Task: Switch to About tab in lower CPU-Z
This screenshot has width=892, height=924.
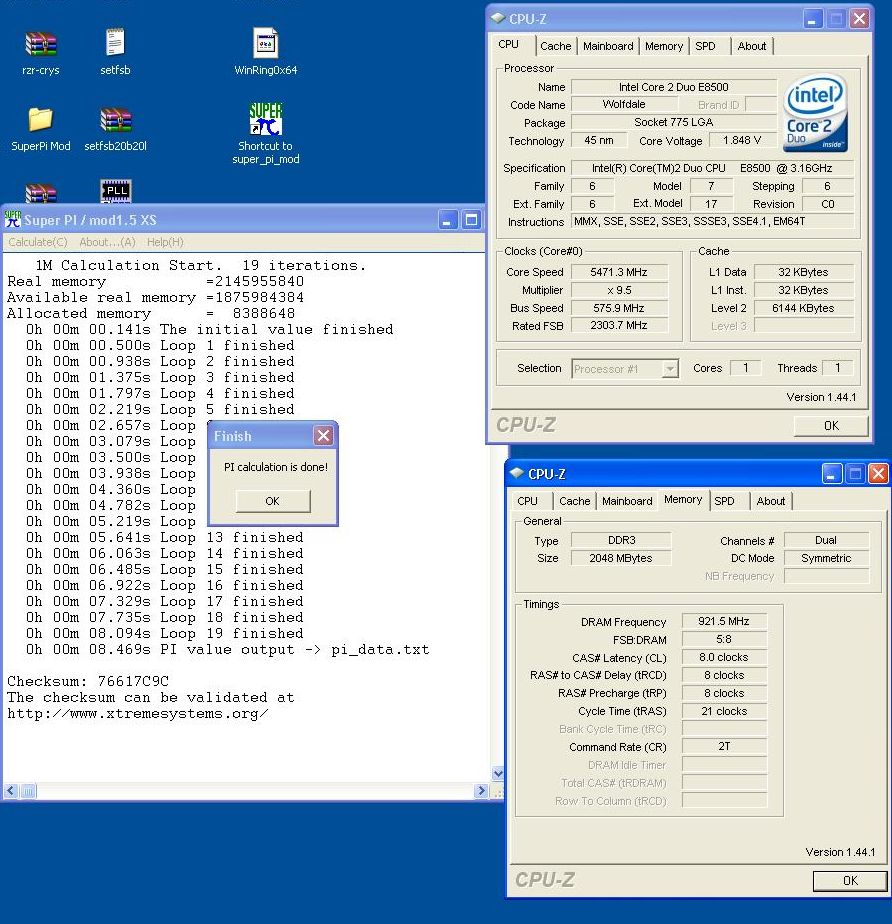Action: point(771,501)
